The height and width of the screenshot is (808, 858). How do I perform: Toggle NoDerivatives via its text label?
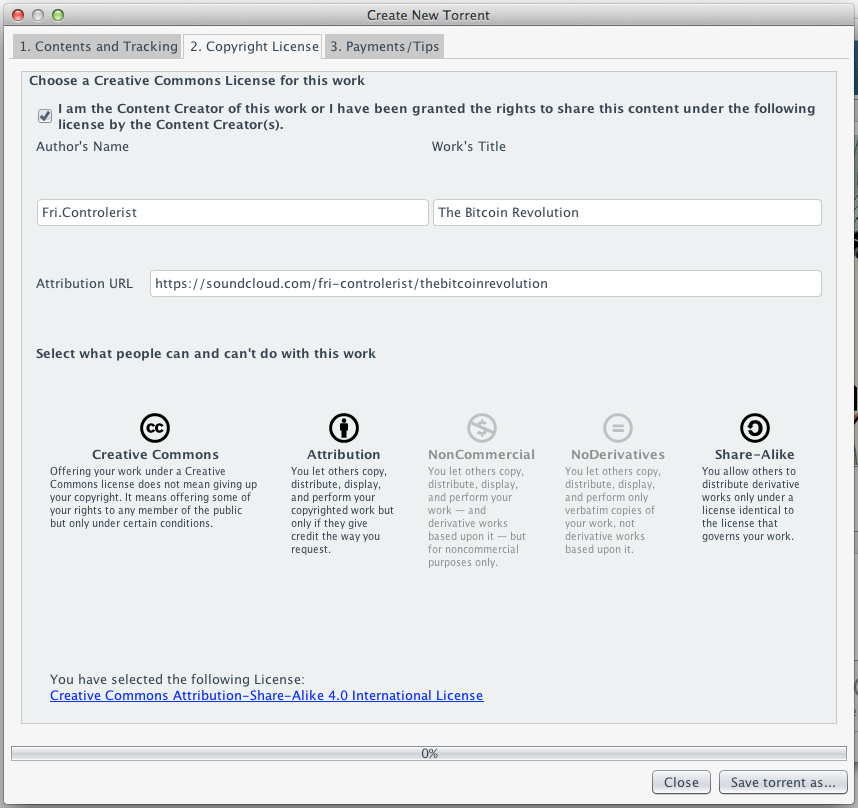[617, 453]
